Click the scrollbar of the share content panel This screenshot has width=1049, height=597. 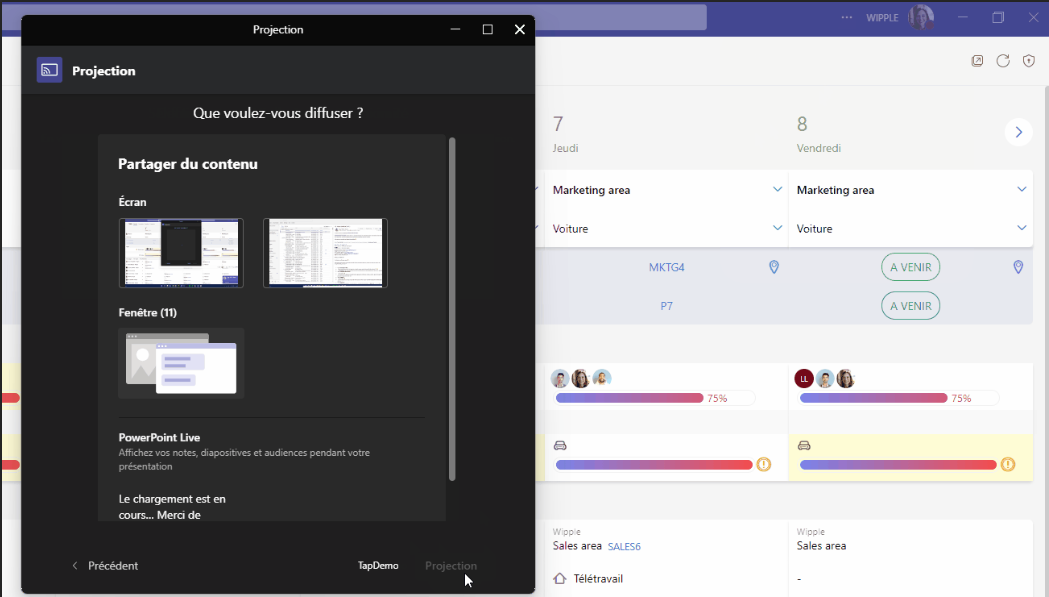tap(452, 309)
